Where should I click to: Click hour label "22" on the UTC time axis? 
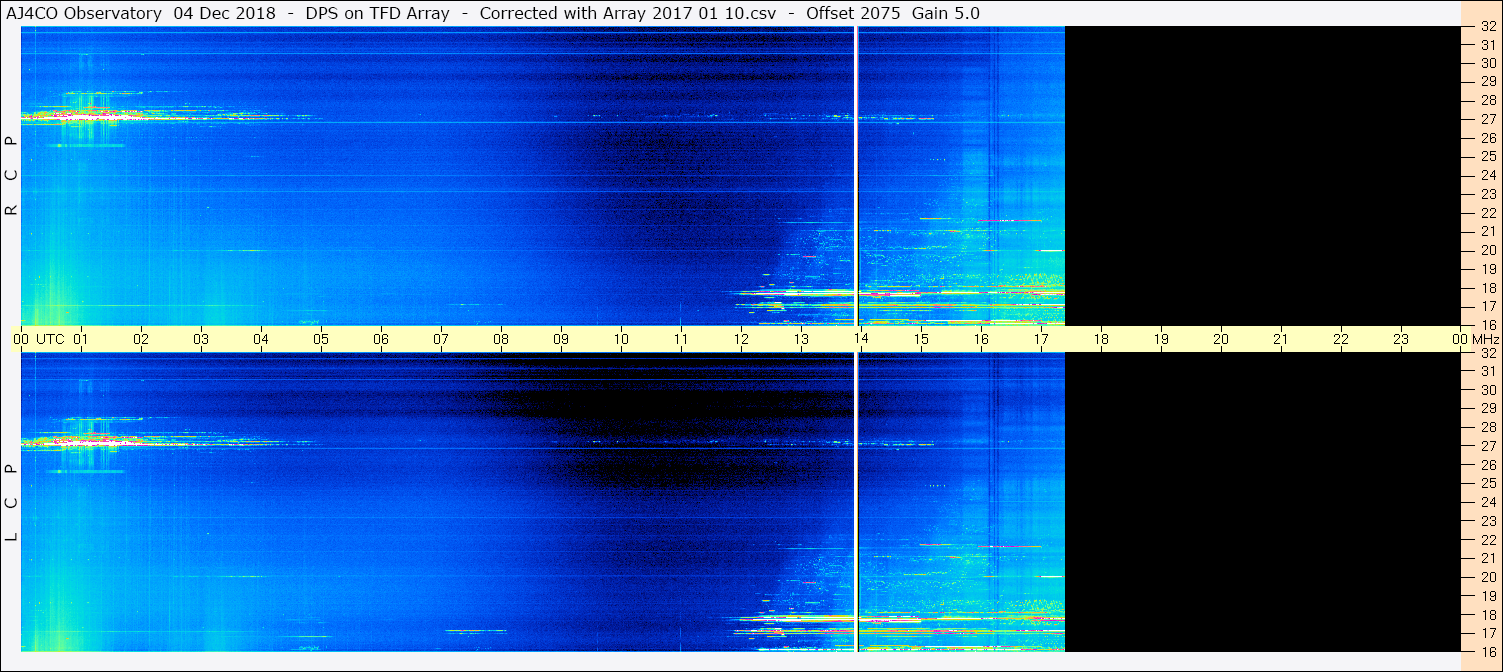click(x=1341, y=339)
